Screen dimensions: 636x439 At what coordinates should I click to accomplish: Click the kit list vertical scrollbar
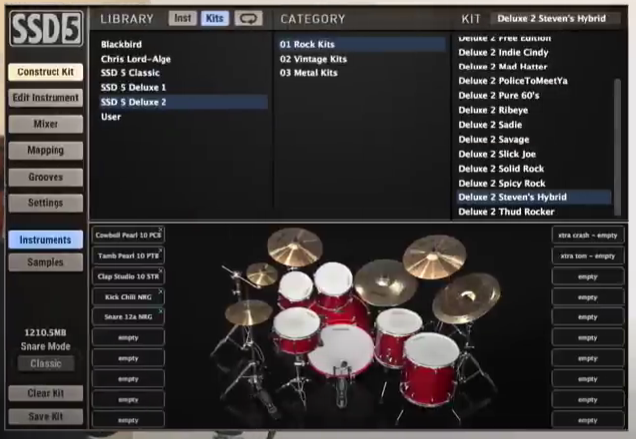tap(617, 147)
